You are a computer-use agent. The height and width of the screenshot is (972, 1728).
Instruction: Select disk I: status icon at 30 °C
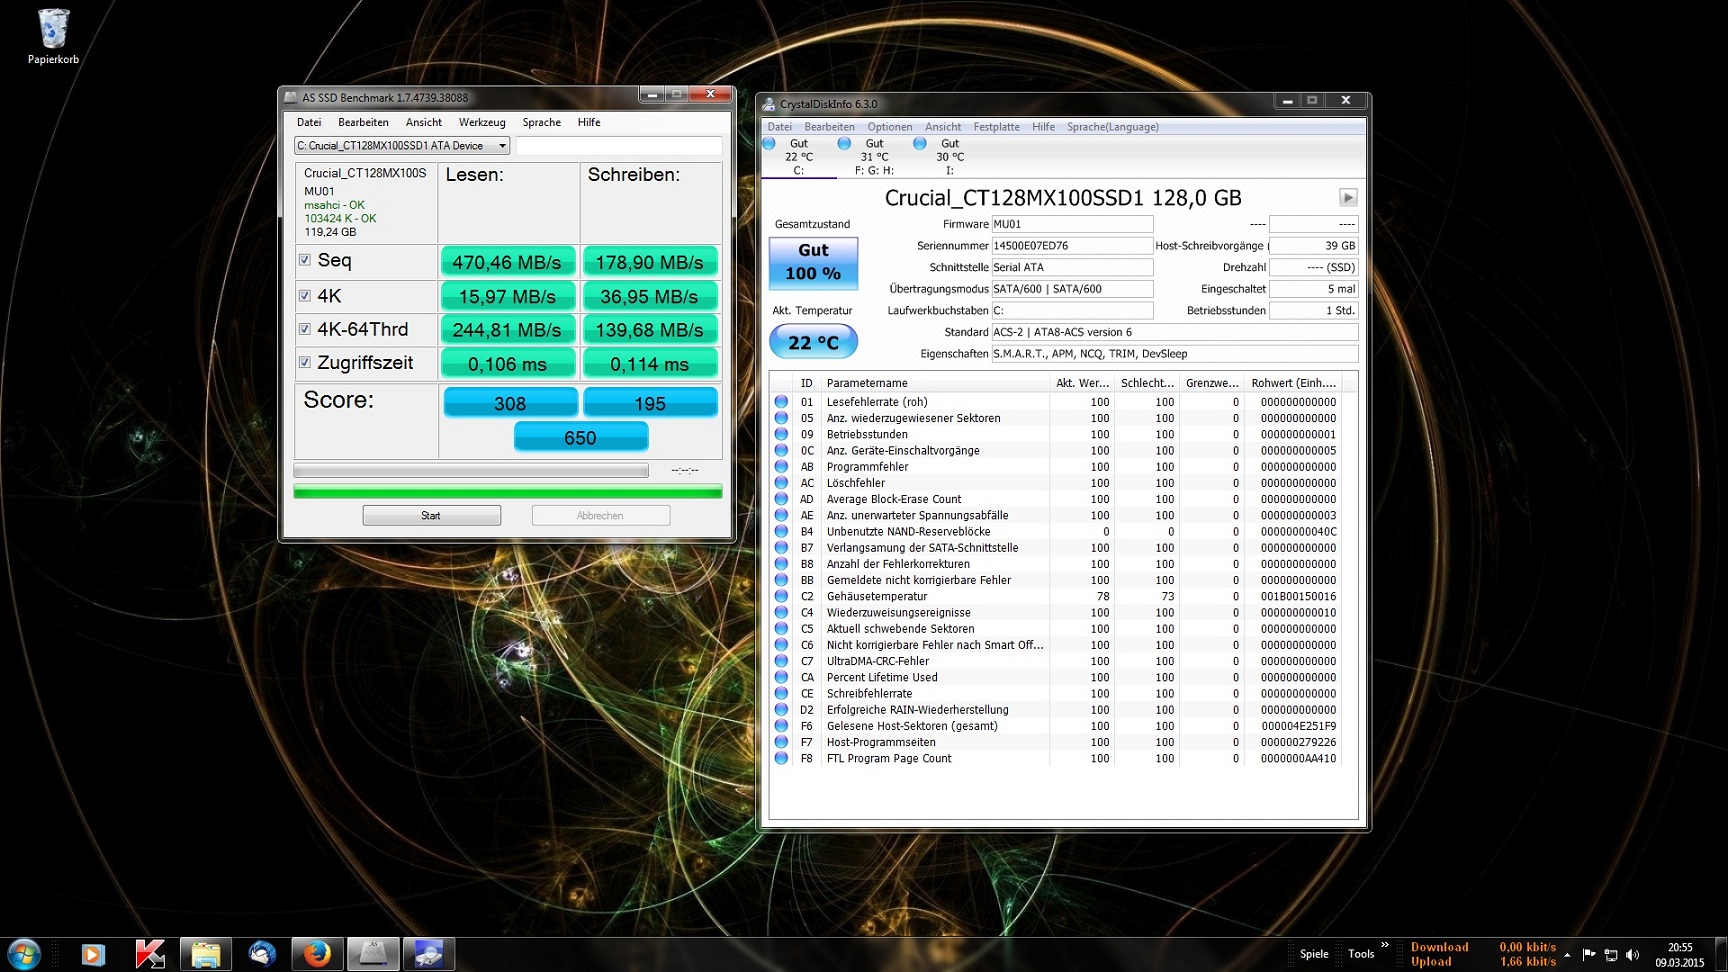point(920,144)
